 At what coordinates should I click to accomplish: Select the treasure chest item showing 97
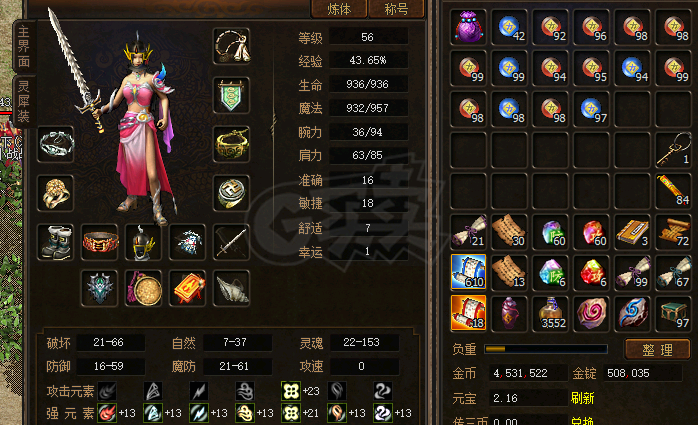(x=673, y=314)
